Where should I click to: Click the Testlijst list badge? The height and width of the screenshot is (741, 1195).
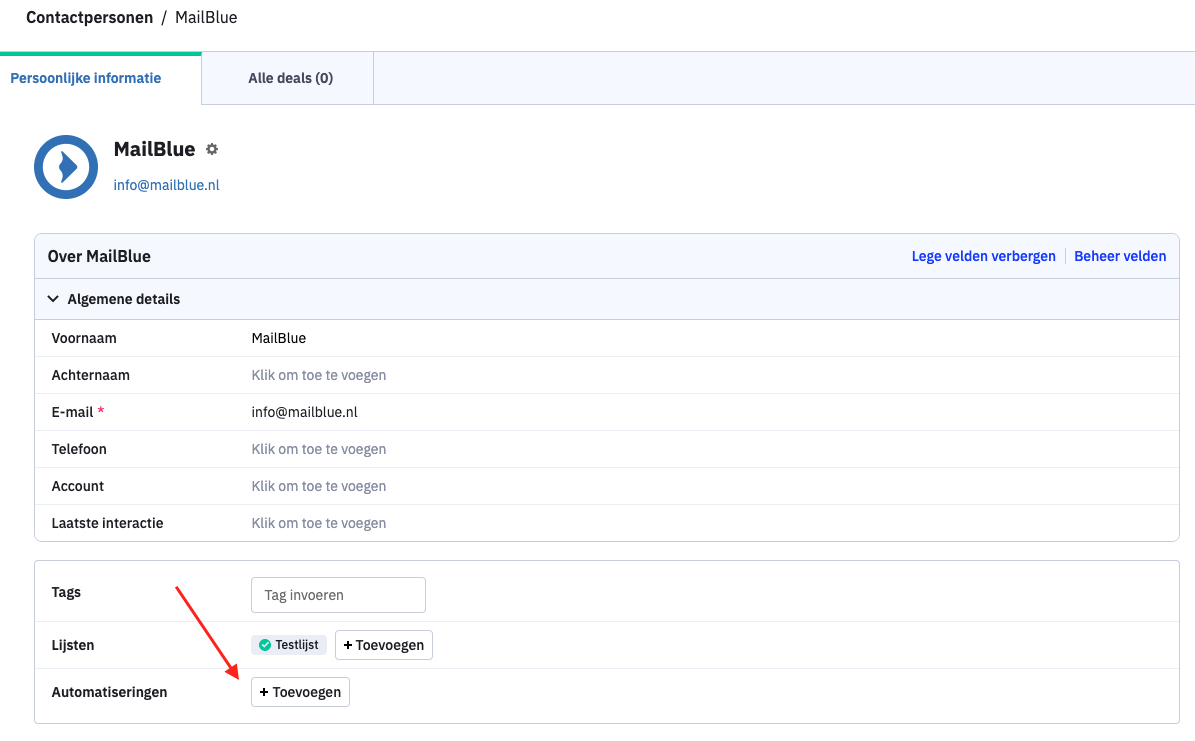[289, 645]
